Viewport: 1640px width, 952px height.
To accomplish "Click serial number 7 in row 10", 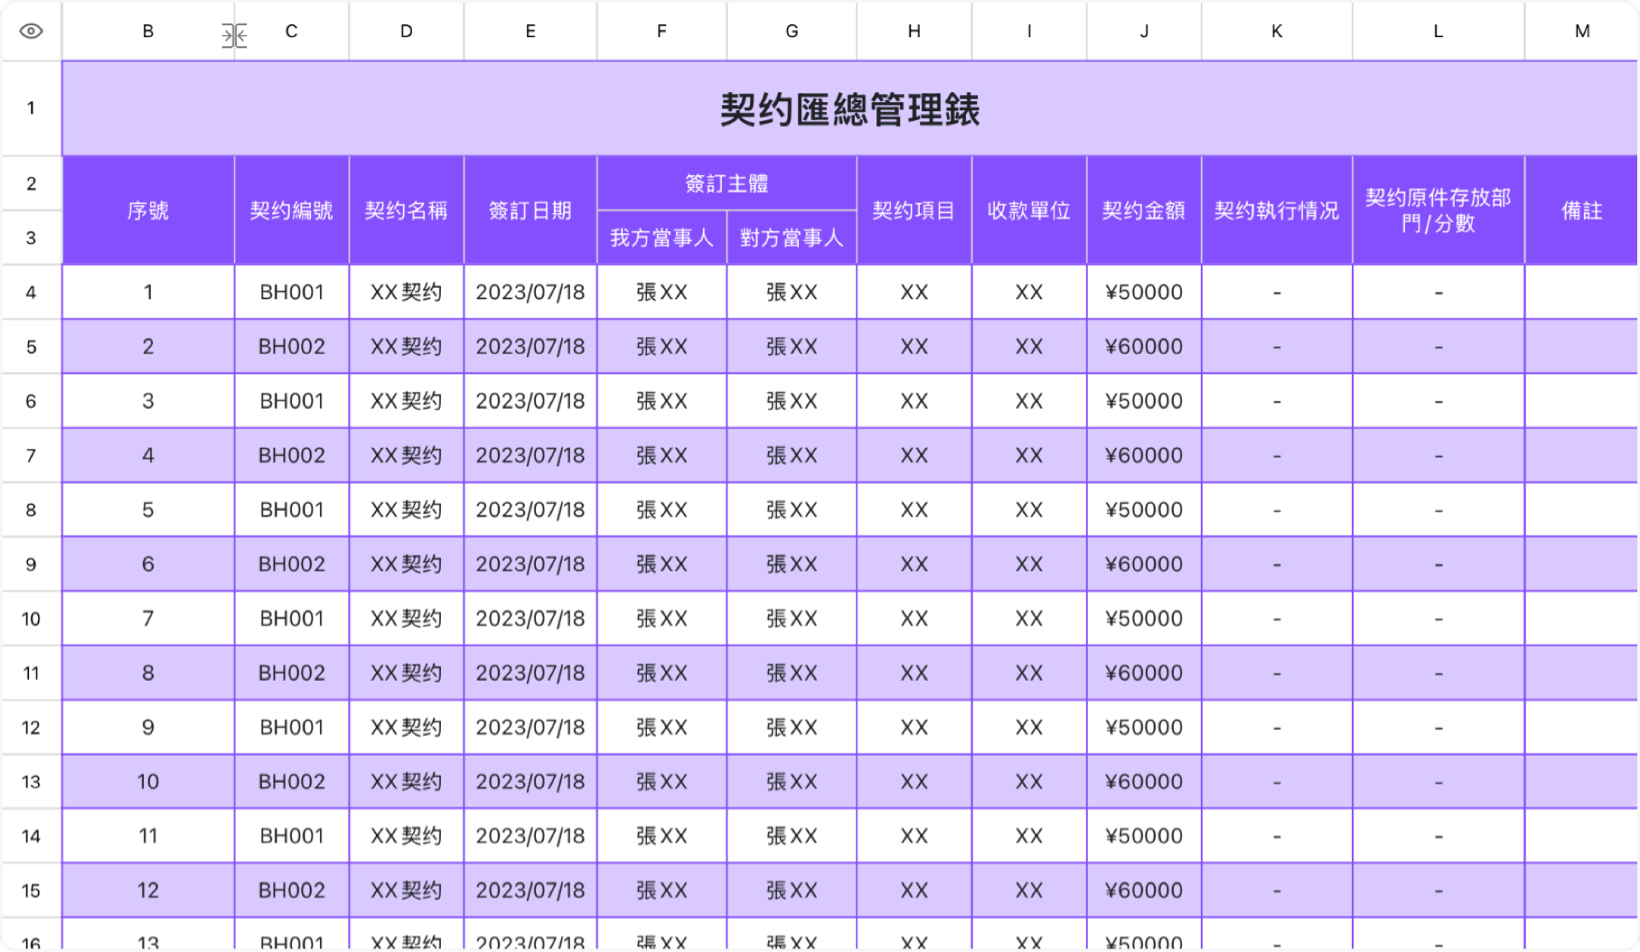I will point(148,618).
